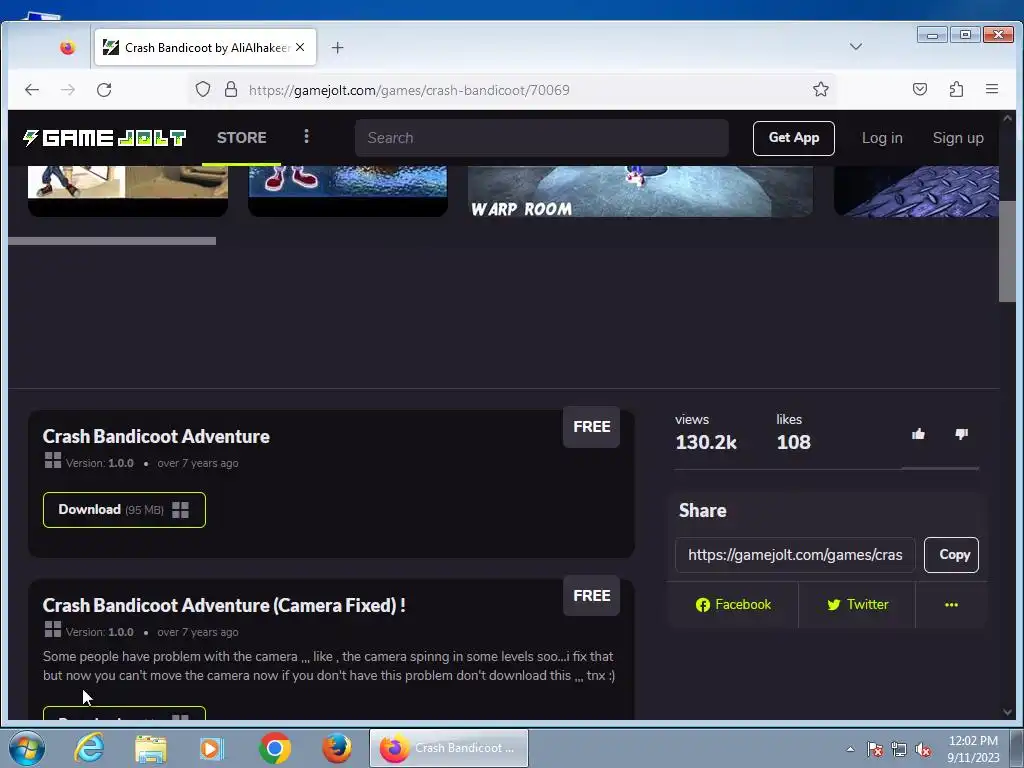Focus the Game Jolt search field

[541, 138]
